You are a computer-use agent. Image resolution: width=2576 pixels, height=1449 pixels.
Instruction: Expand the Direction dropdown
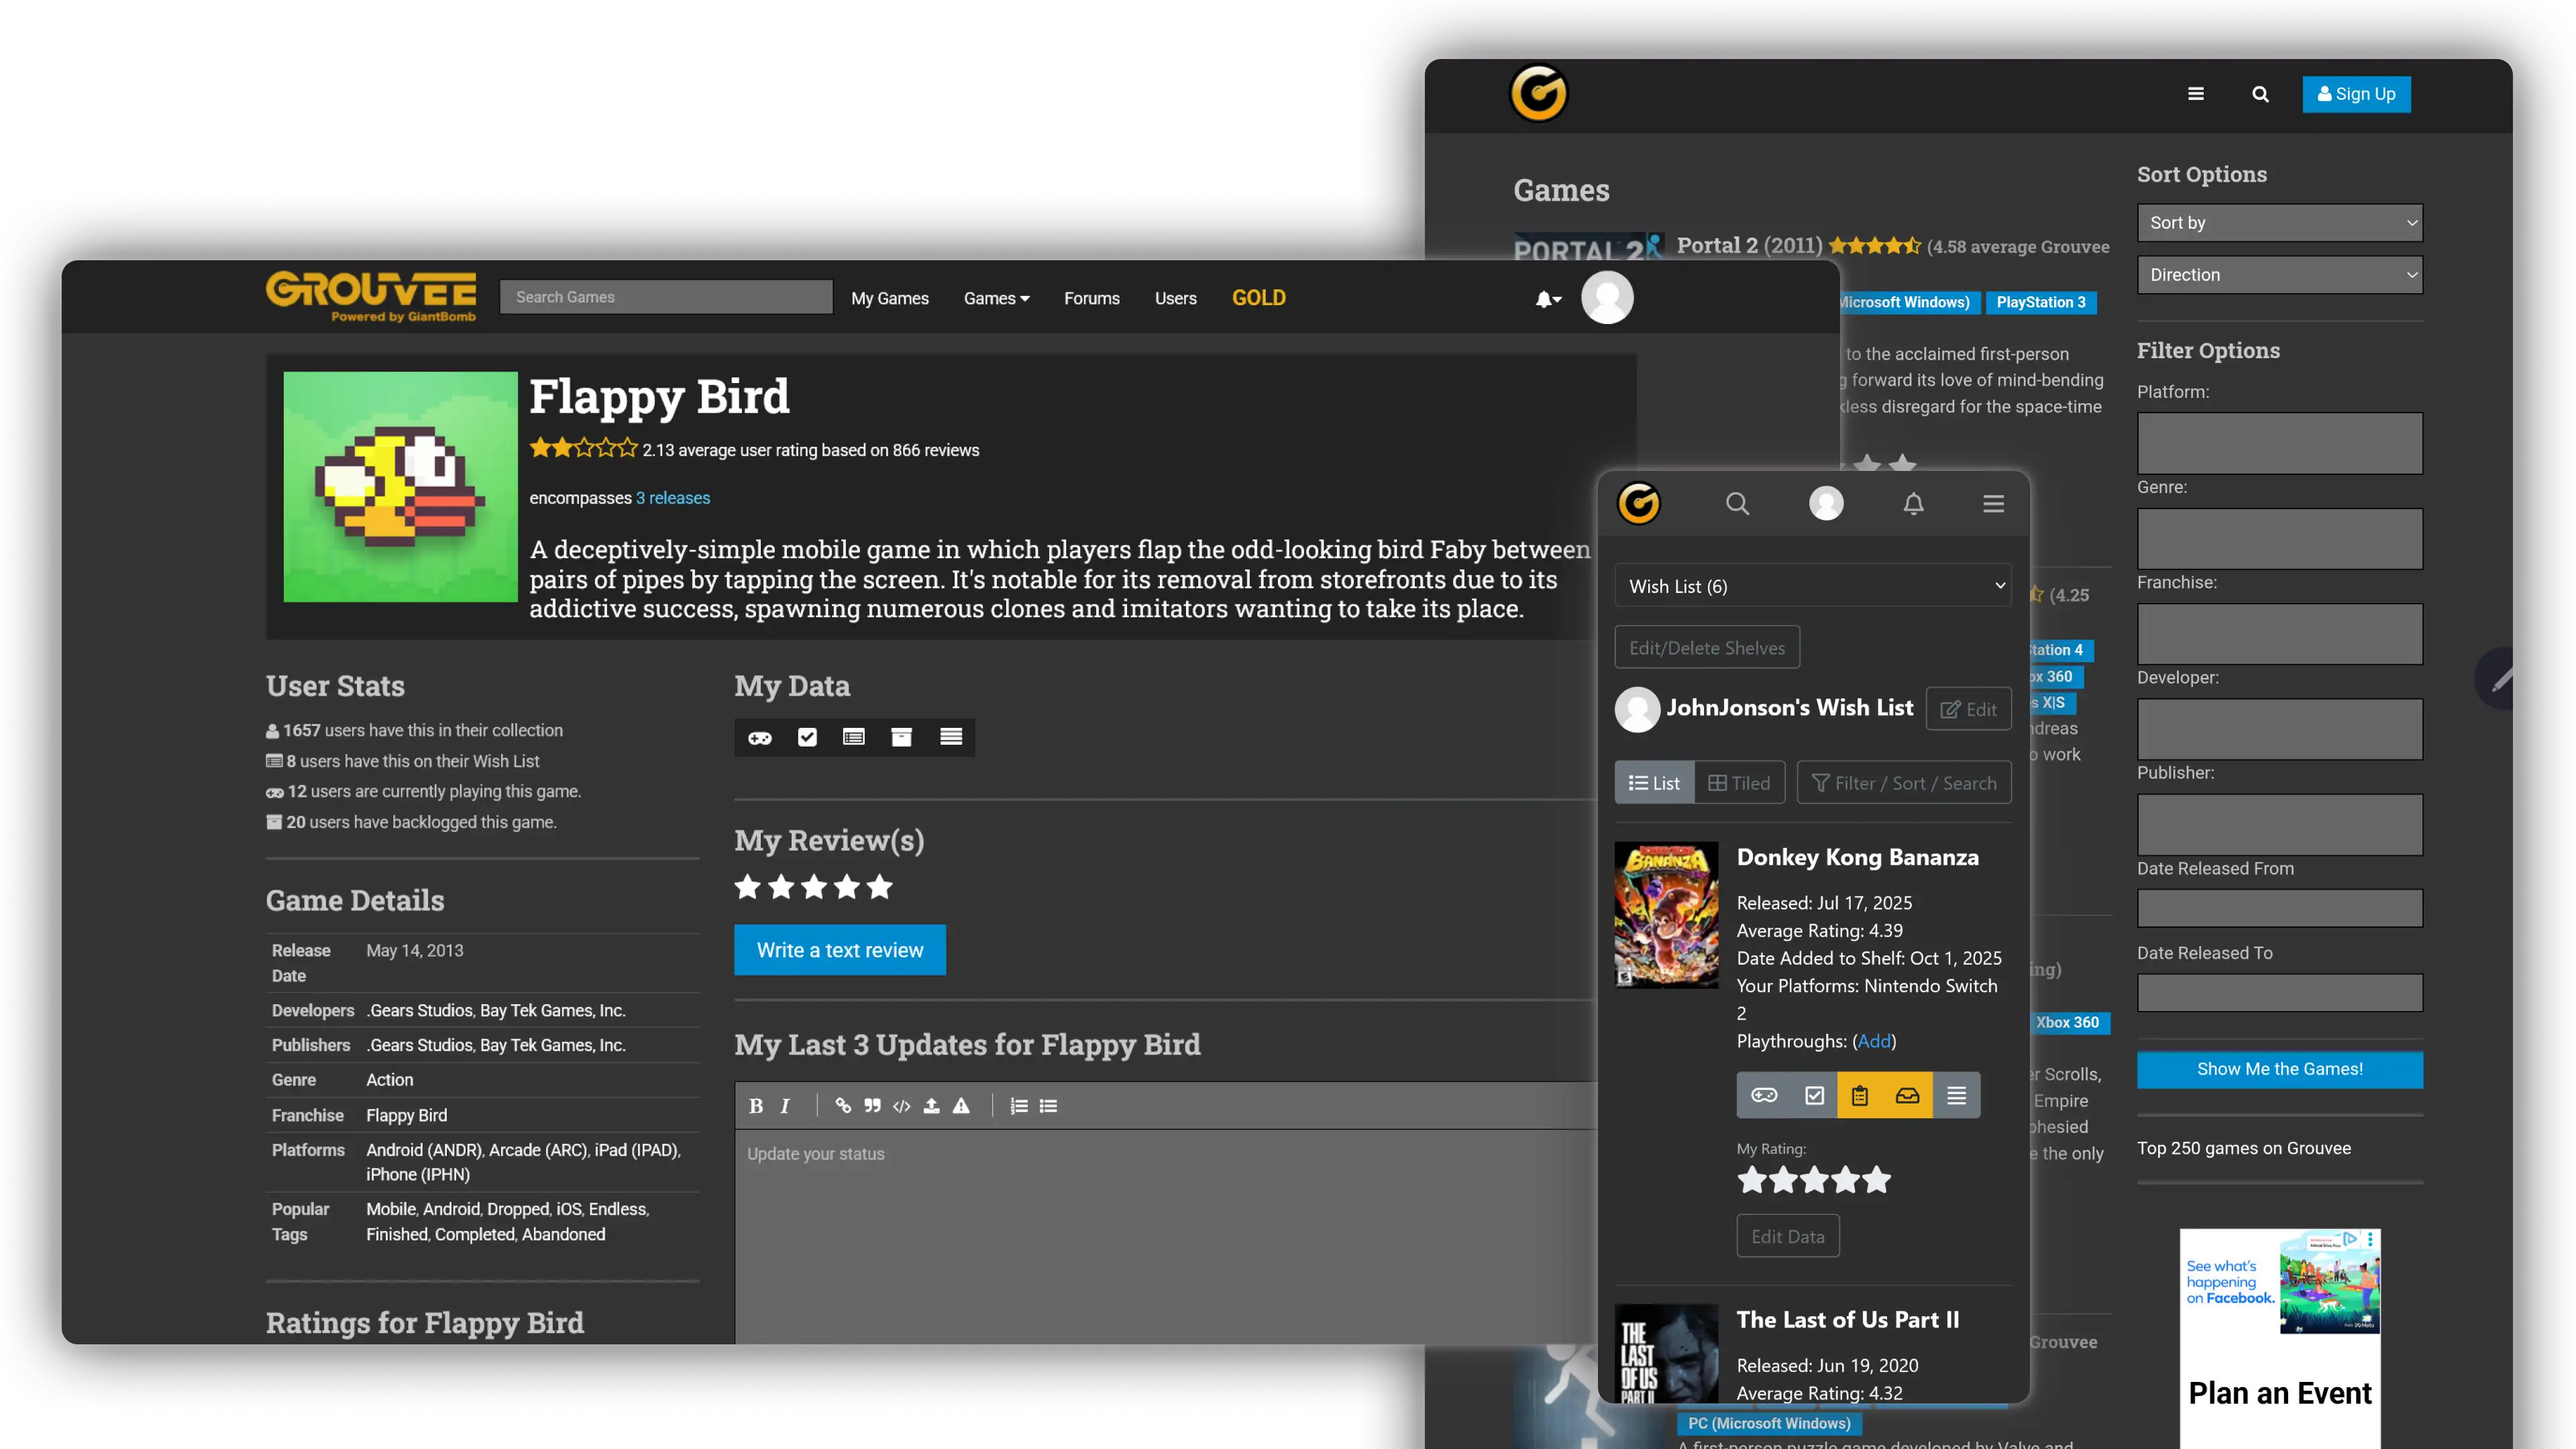click(2279, 275)
